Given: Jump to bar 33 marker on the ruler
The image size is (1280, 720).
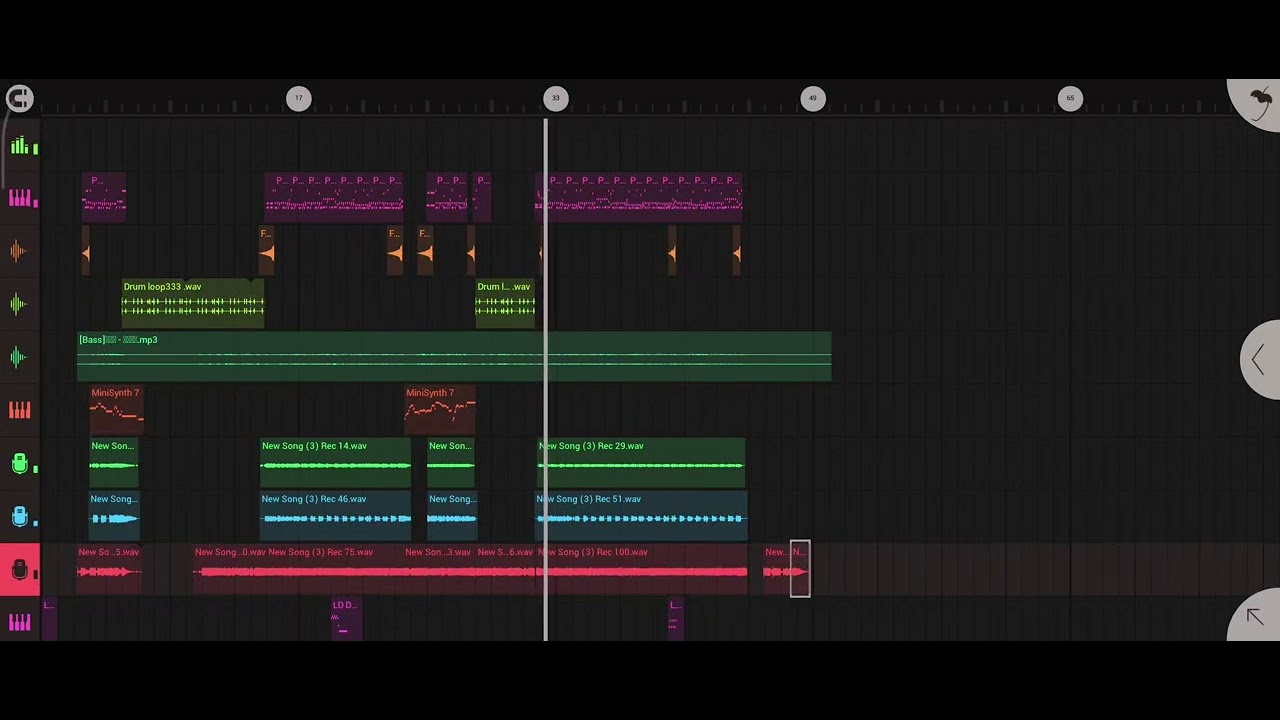Looking at the screenshot, I should pyautogui.click(x=555, y=98).
